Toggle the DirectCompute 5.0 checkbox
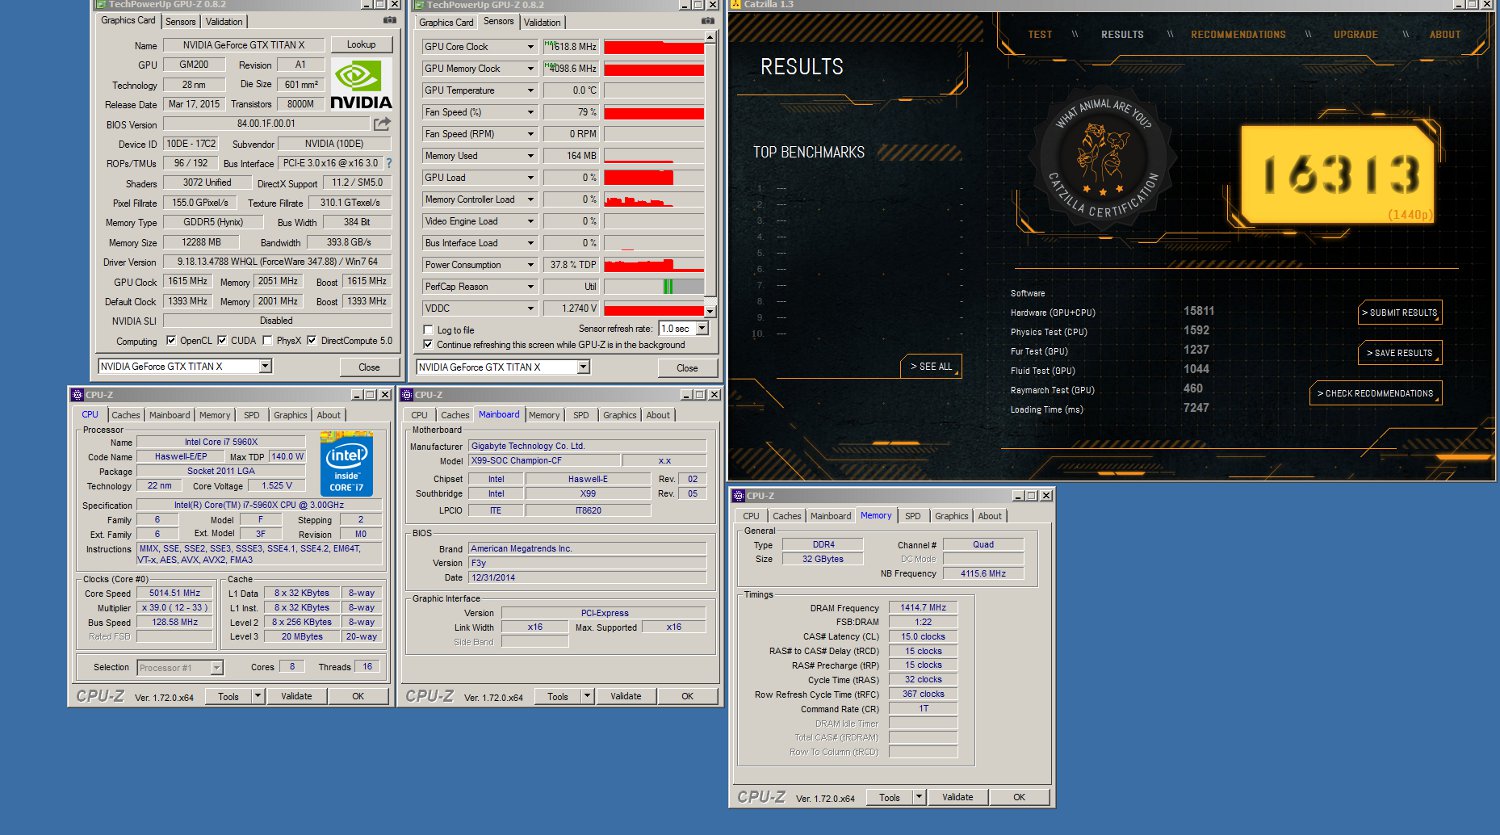 tap(312, 341)
